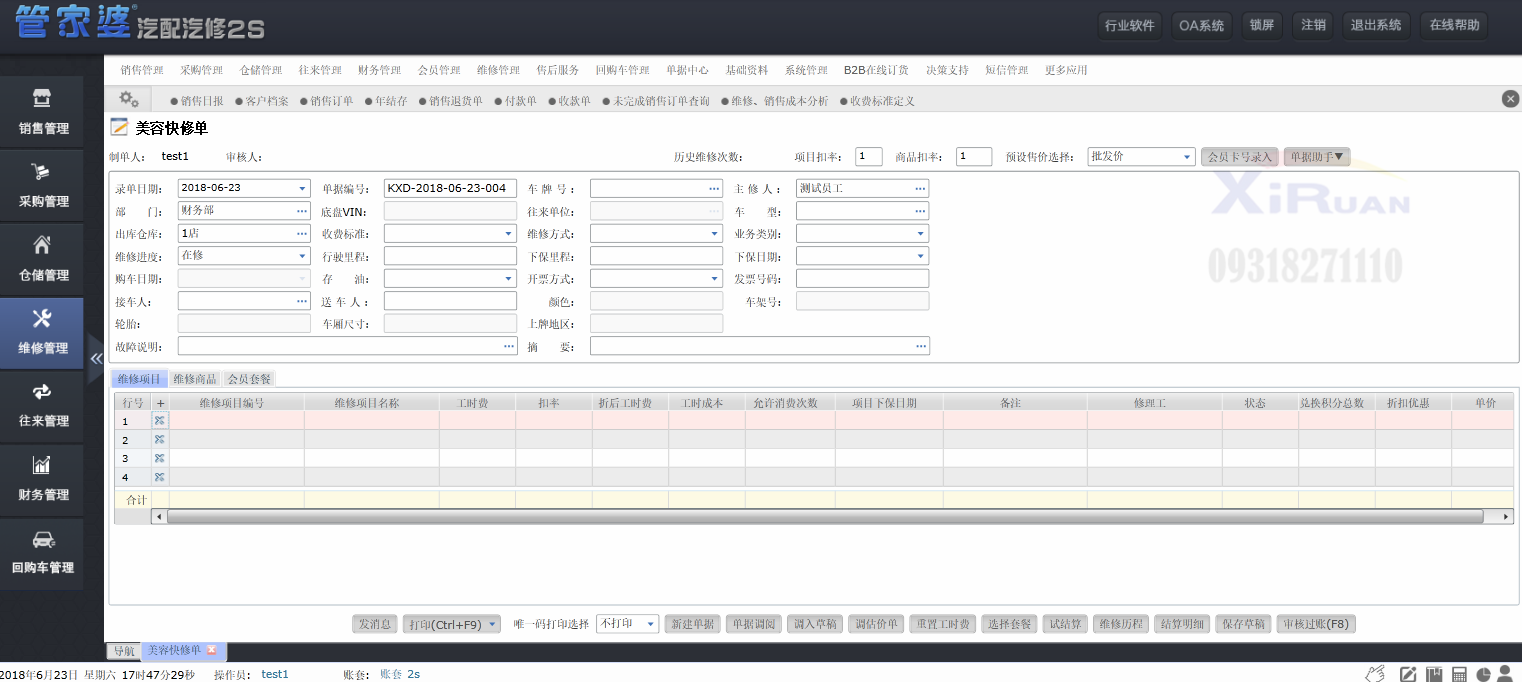Open 销售日报 shortcut link
This screenshot has height=682, width=1522.
(x=202, y=101)
